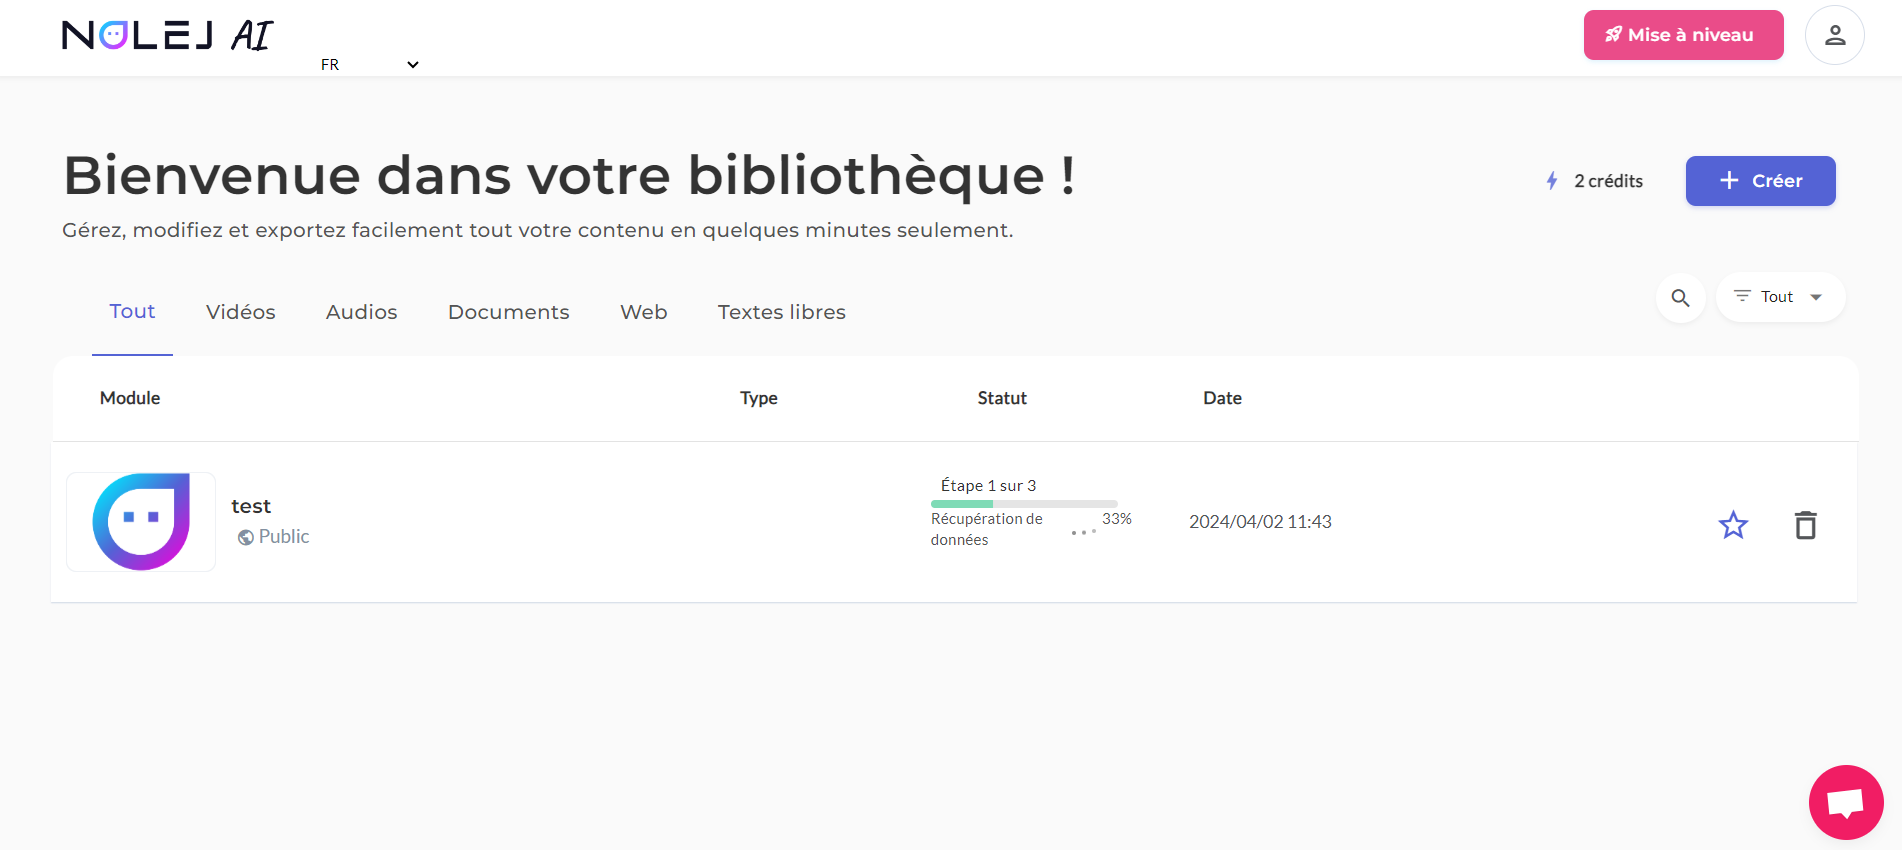Select the Tout tab

click(132, 312)
